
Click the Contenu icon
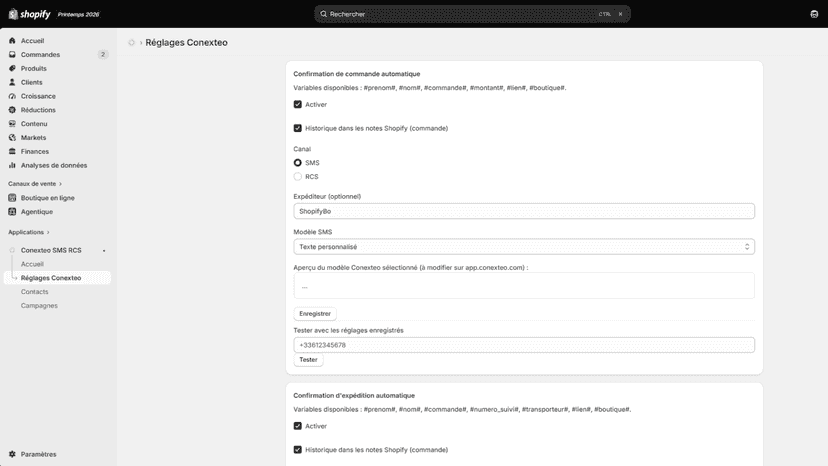click(12, 124)
